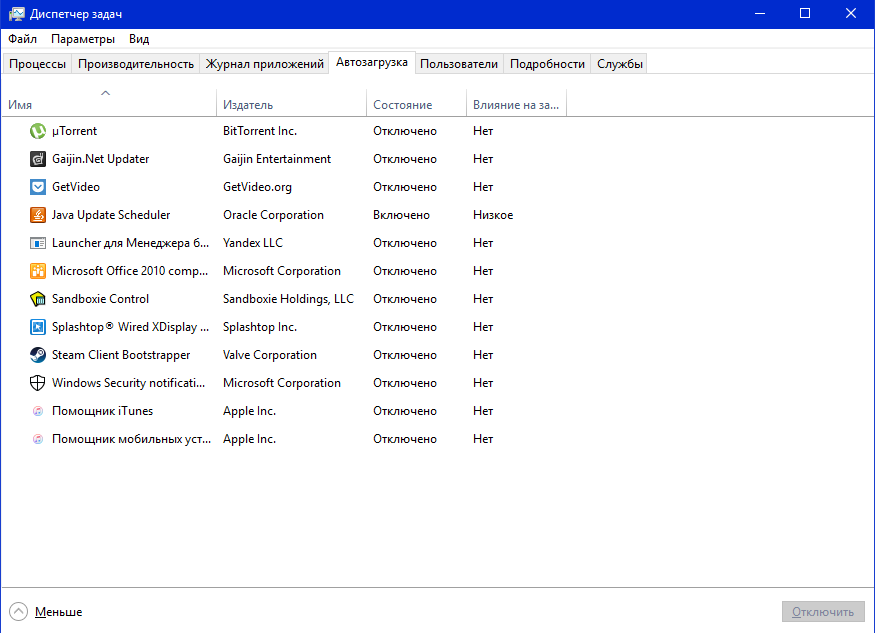Maximize the Диспетчер задач window
This screenshot has height=633, width=875.
pyautogui.click(x=805, y=13)
